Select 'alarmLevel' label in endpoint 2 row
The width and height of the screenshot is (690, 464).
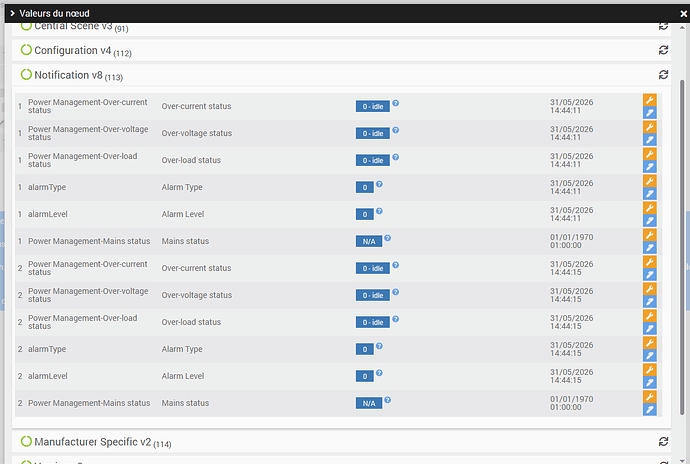pyautogui.click(x=48, y=376)
